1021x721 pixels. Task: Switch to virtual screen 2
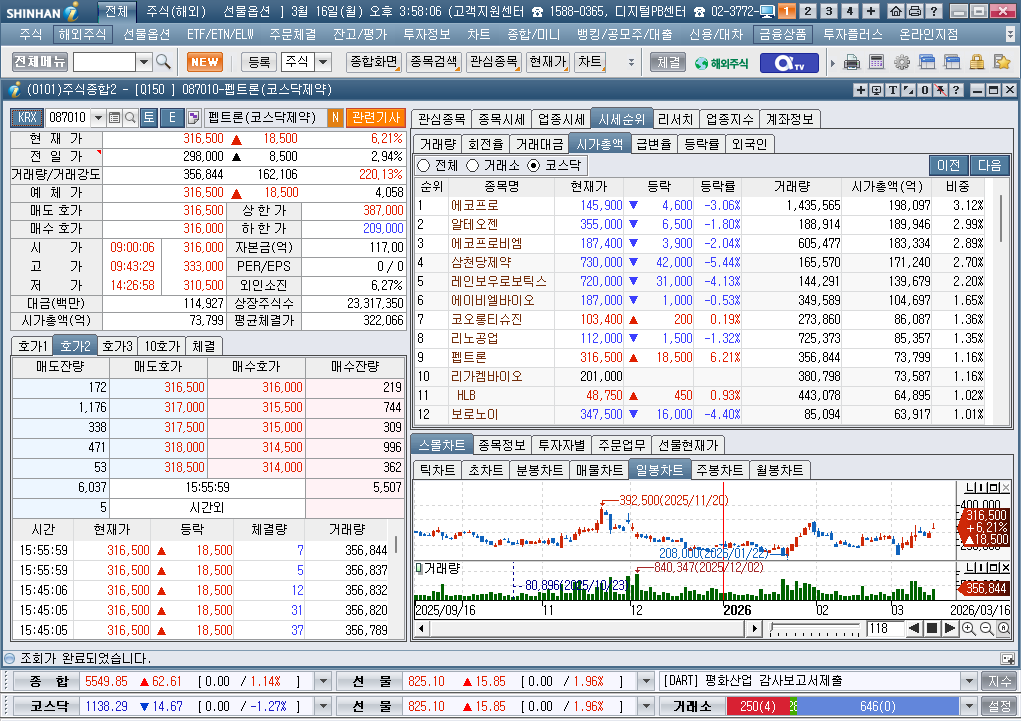coord(807,11)
